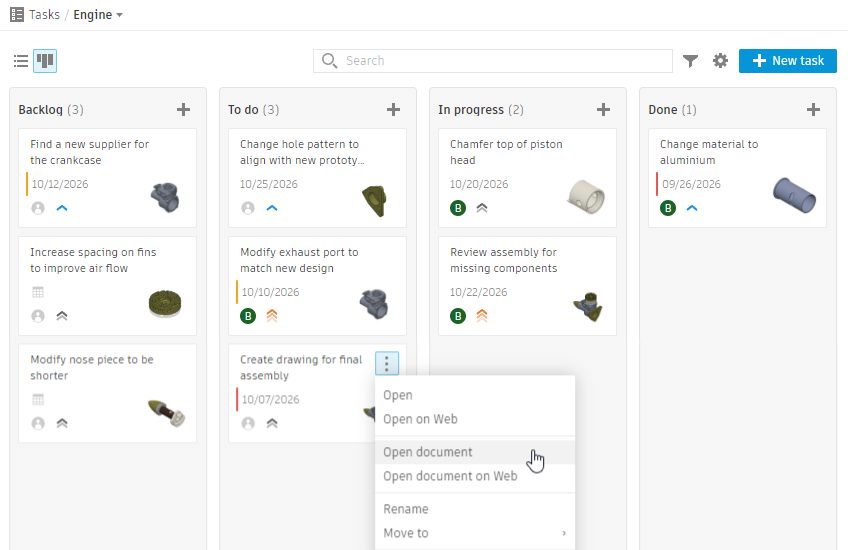The height and width of the screenshot is (550, 848).
Task: Click assignee avatar on Change hole pattern card
Action: point(248,208)
